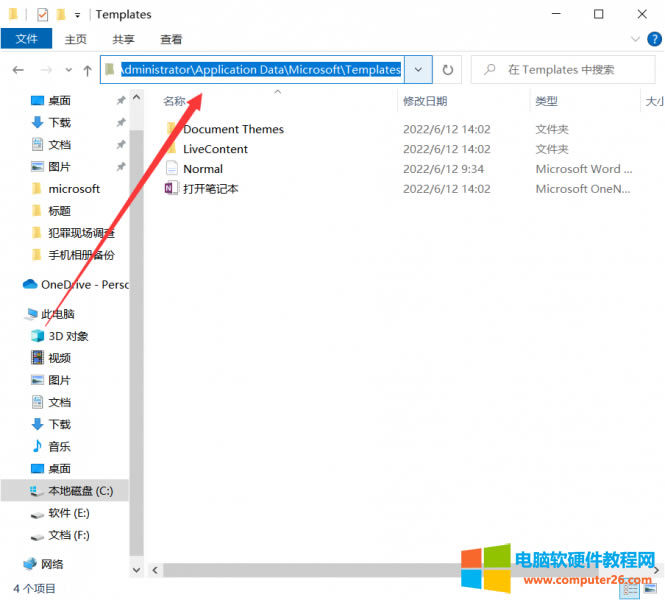The image size is (665, 600).
Task: Open the recent locations dropdown arrow
Action: pos(69,70)
